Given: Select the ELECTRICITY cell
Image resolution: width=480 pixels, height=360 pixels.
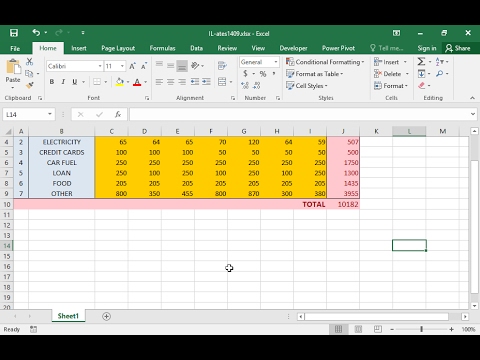Looking at the screenshot, I should pyautogui.click(x=62, y=142).
